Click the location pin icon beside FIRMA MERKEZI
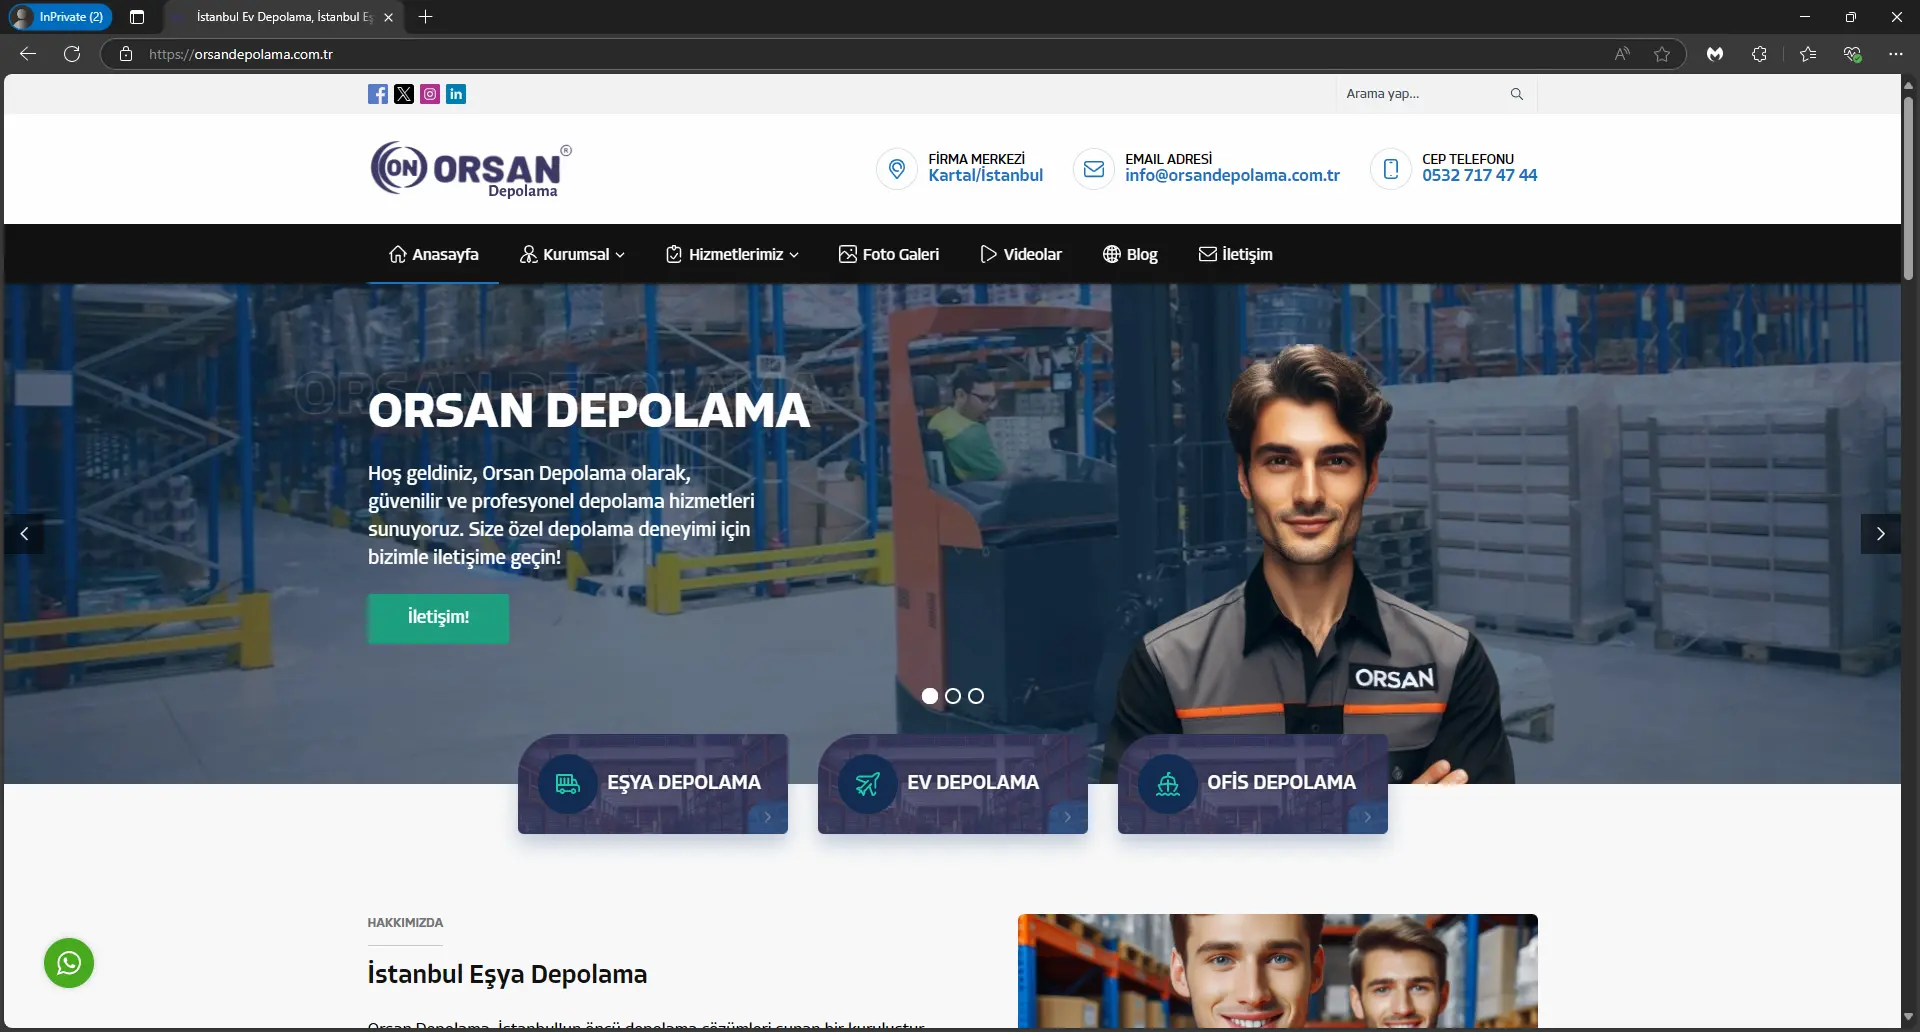Viewport: 1920px width, 1032px height. point(896,168)
